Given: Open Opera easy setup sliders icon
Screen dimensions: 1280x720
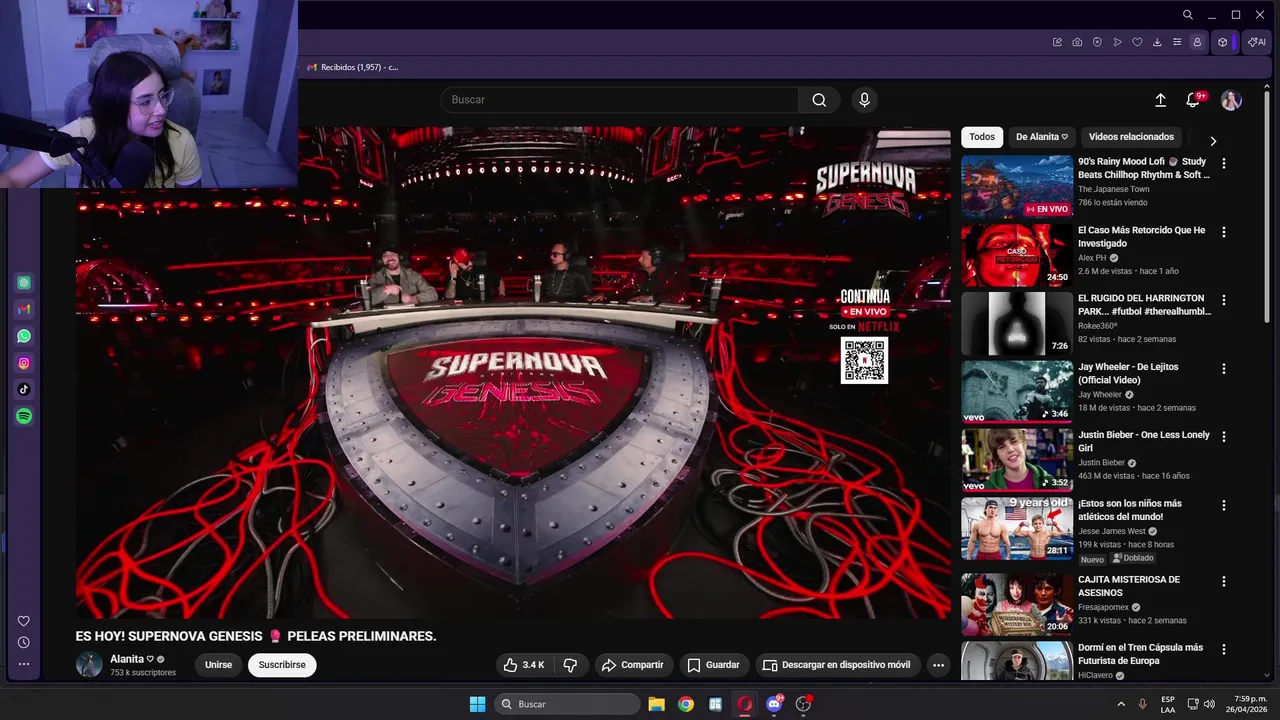Looking at the screenshot, I should coord(1177,42).
